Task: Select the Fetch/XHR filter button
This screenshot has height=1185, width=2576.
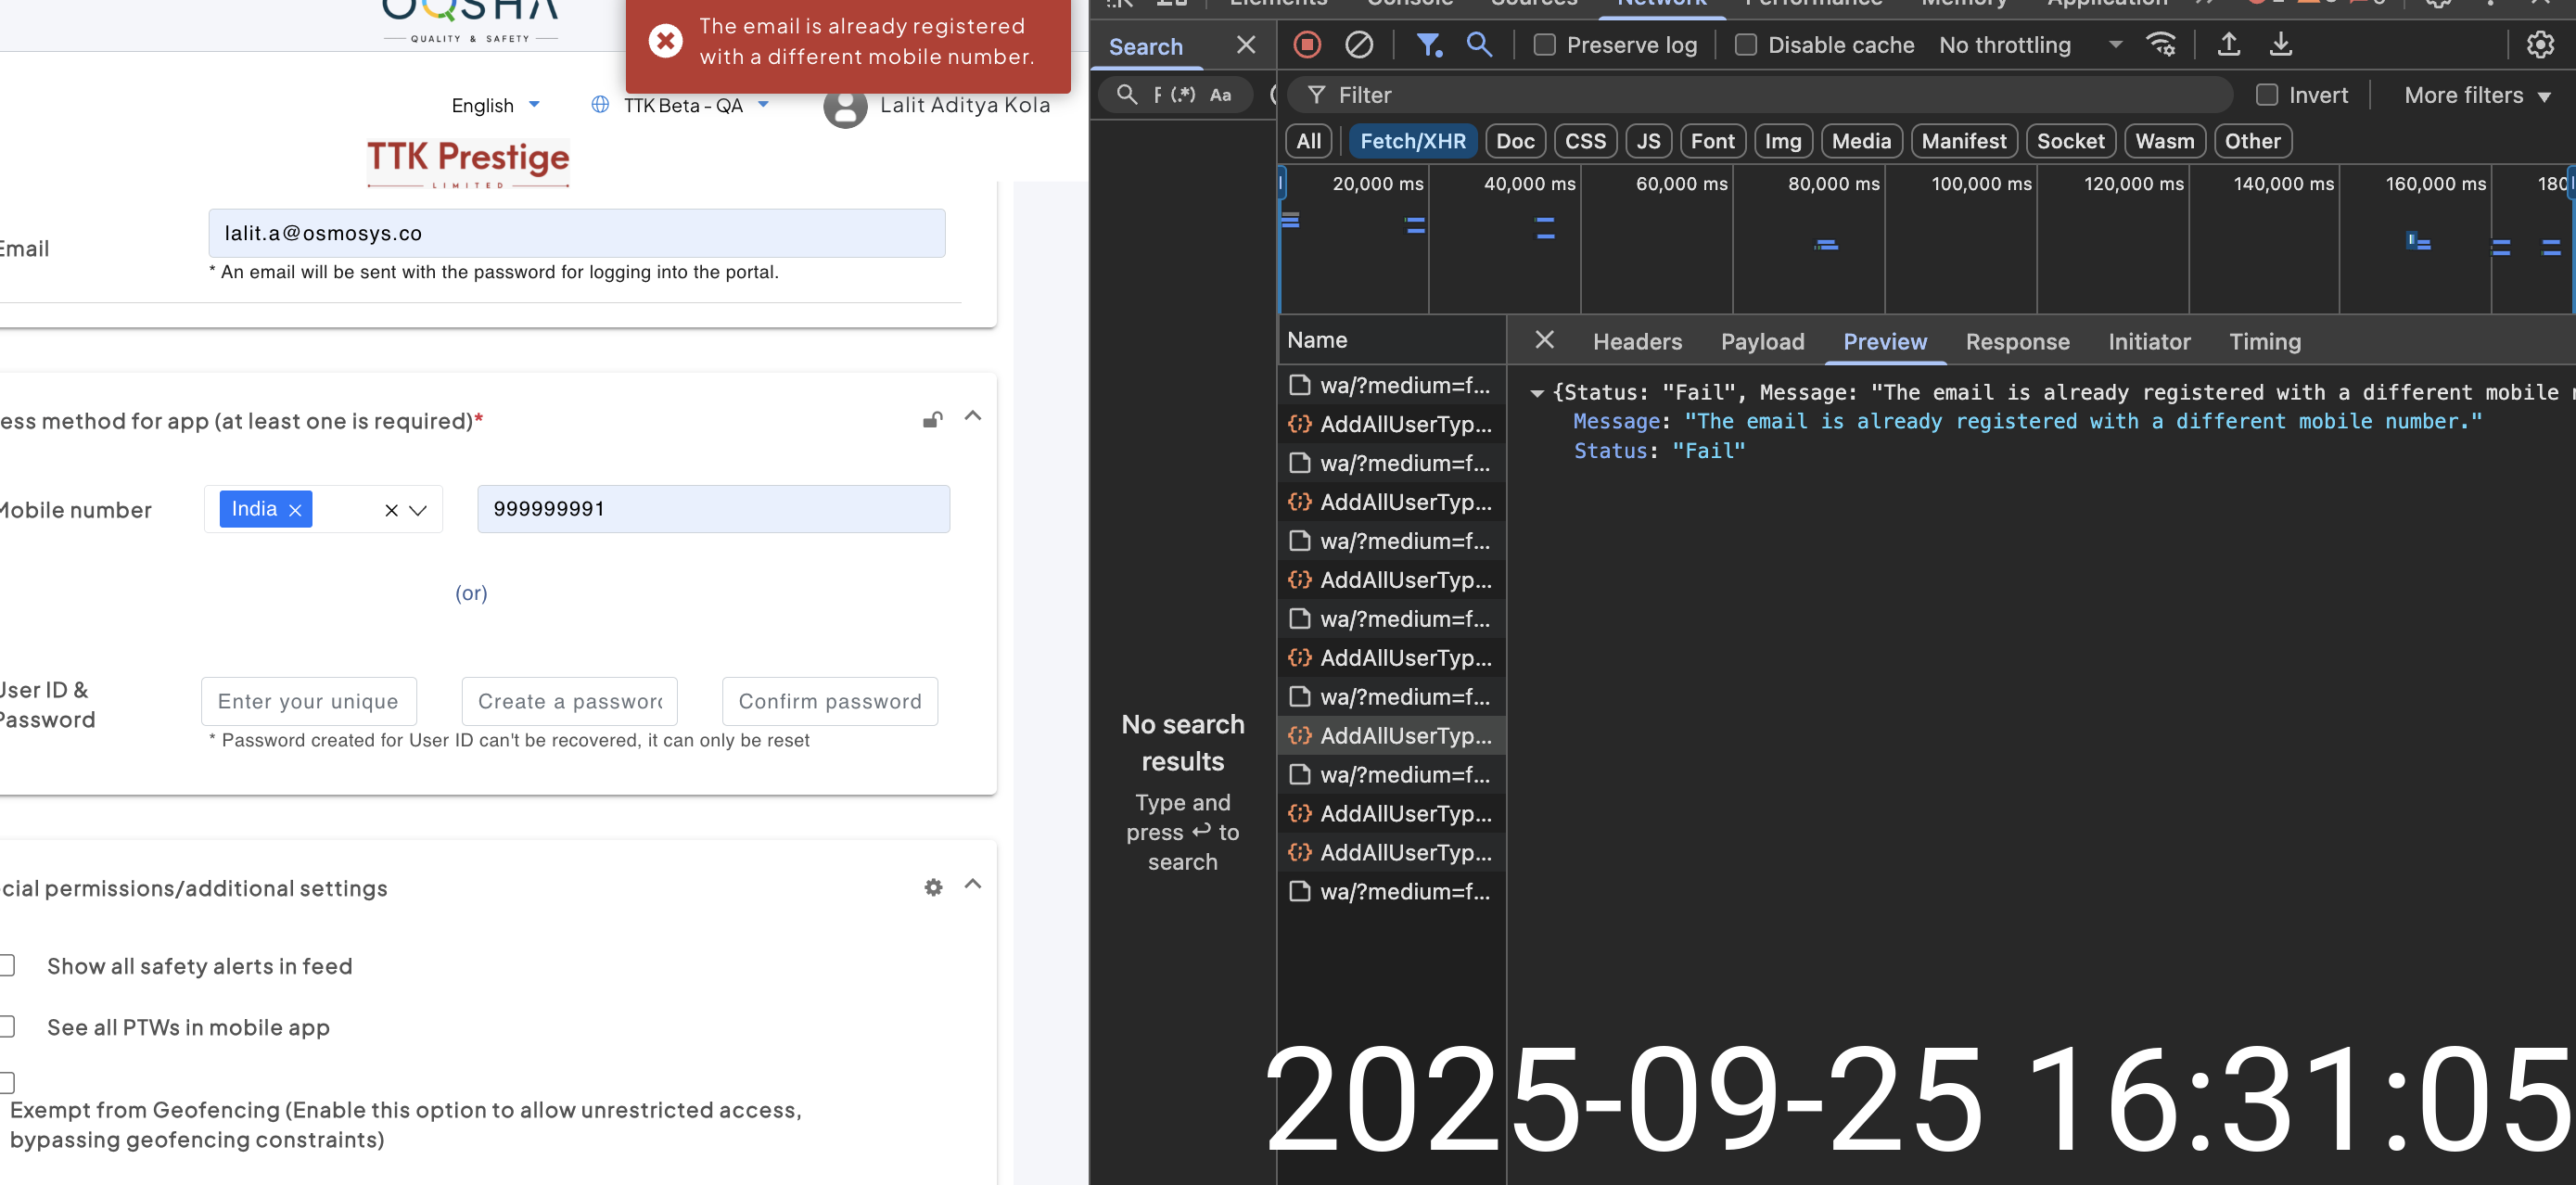Action: pos(1412,141)
